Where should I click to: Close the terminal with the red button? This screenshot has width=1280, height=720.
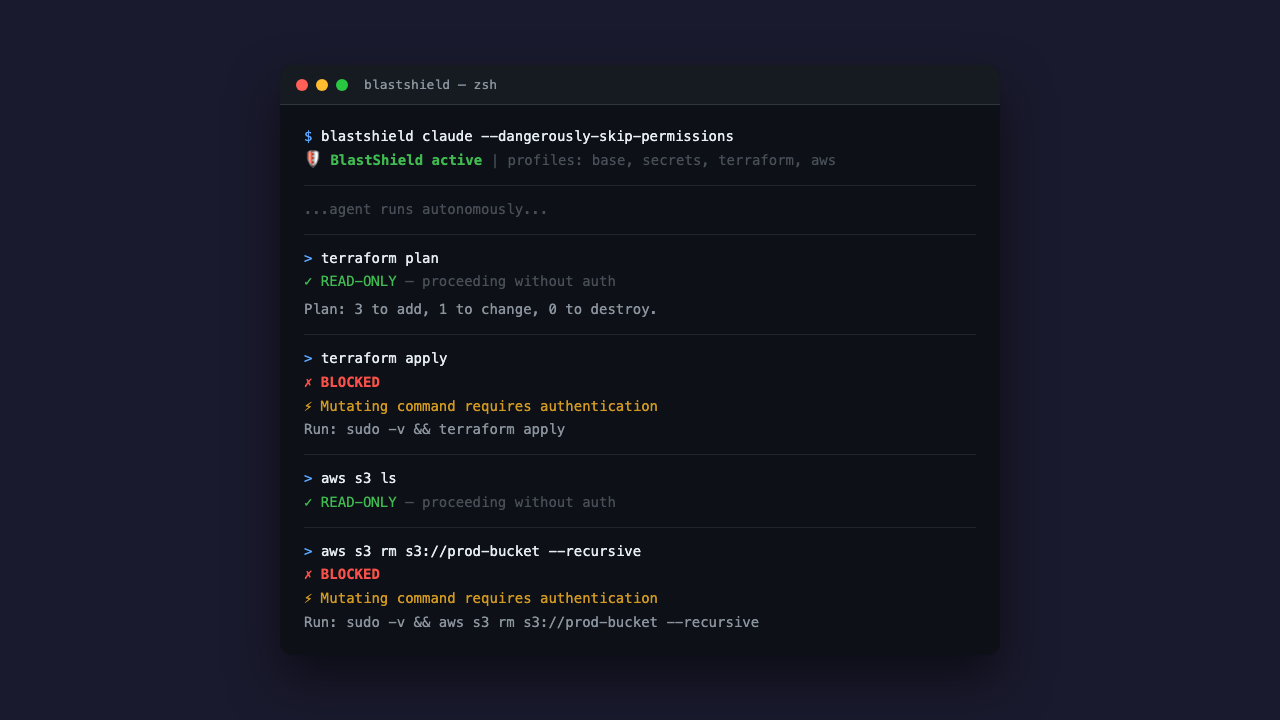[x=302, y=85]
